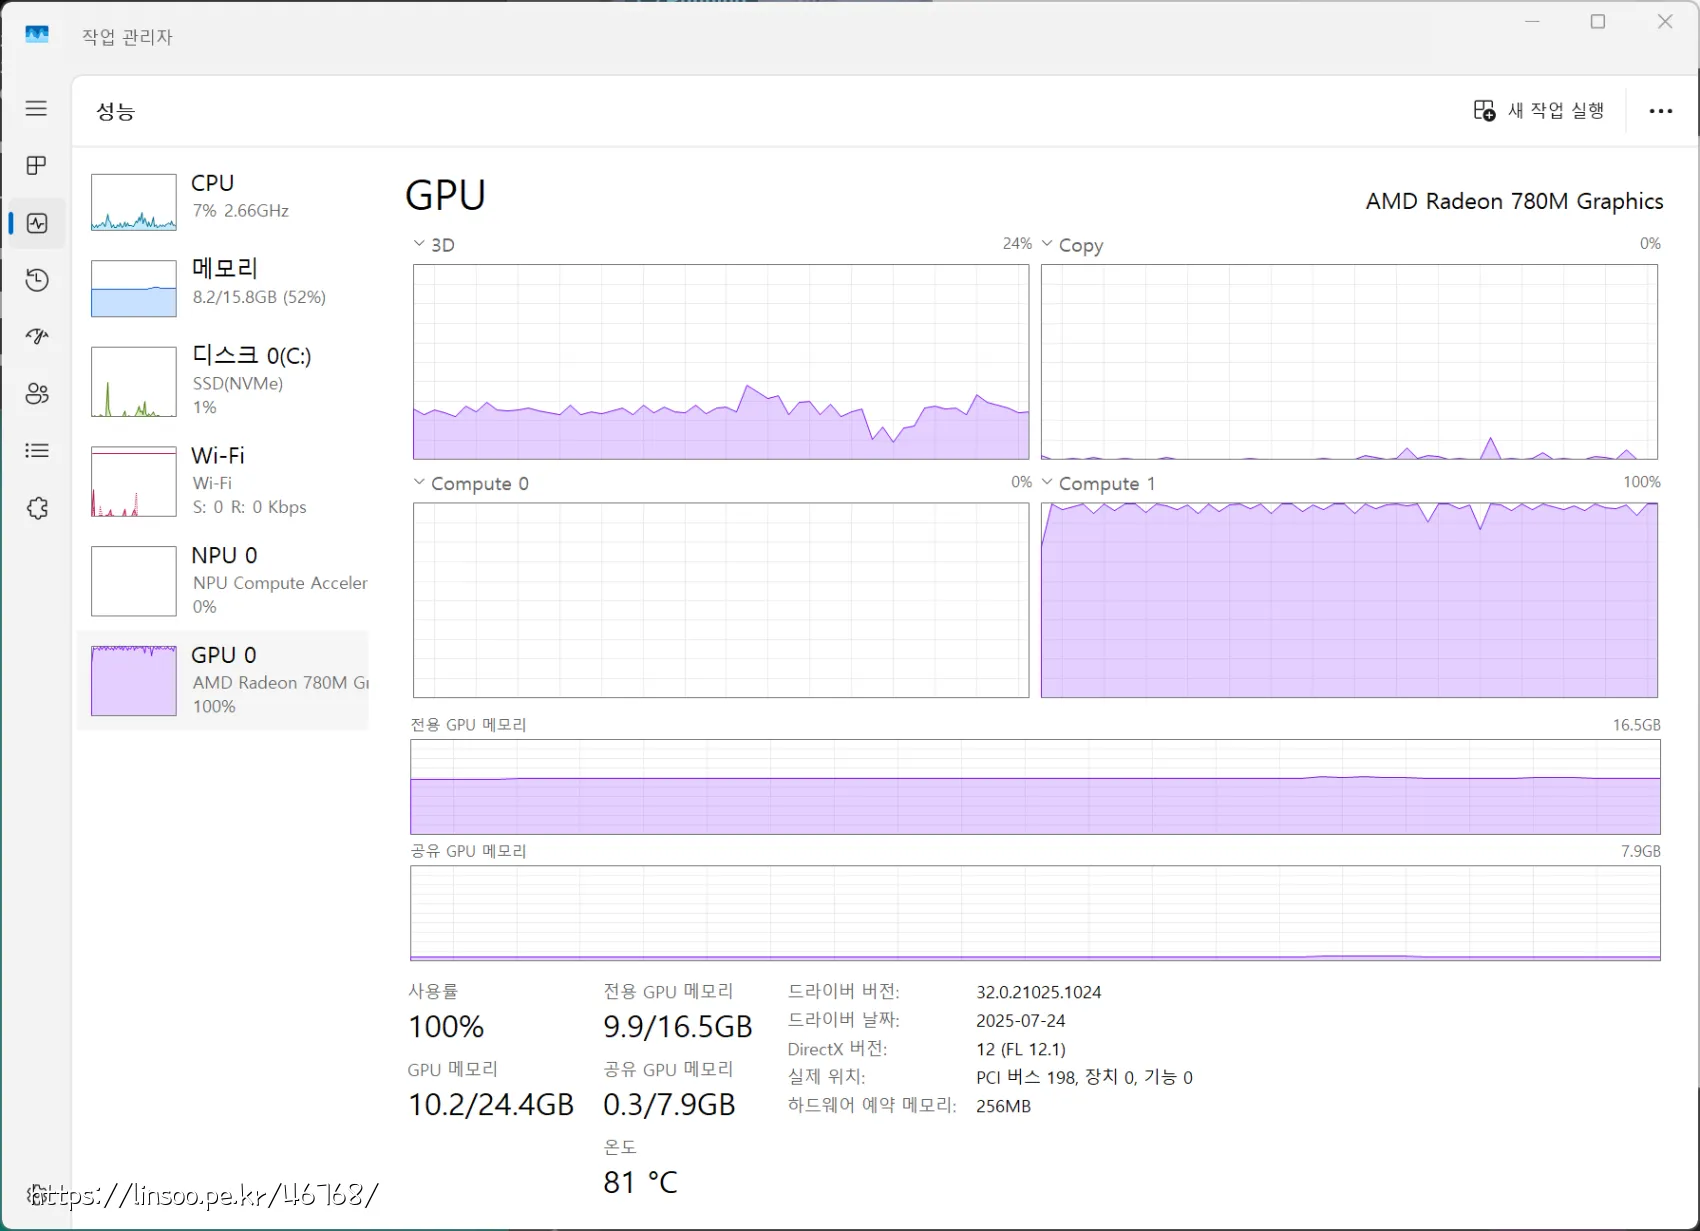Open the Compute 0 engine dropdown
The width and height of the screenshot is (1700, 1231).
[418, 482]
